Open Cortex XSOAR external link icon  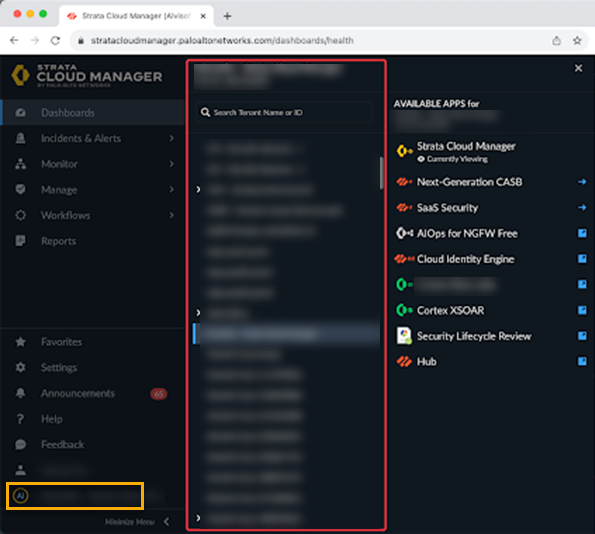582,310
